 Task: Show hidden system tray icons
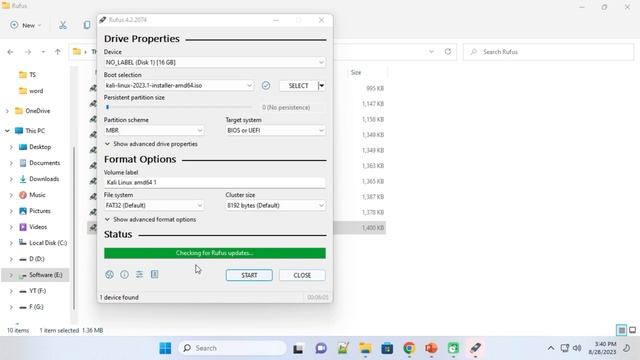[551, 348]
